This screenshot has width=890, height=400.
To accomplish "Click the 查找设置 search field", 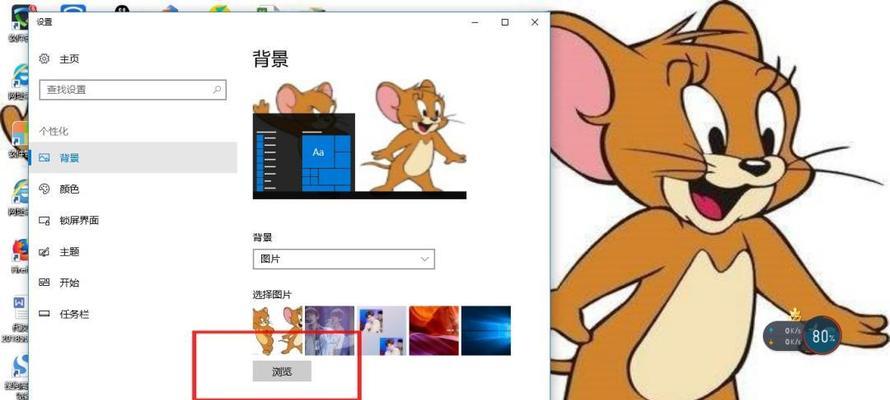I will [133, 90].
